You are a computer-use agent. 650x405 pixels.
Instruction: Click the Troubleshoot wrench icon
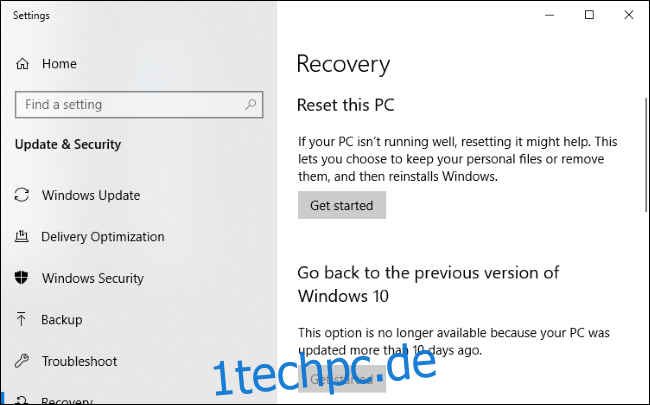(x=22, y=361)
